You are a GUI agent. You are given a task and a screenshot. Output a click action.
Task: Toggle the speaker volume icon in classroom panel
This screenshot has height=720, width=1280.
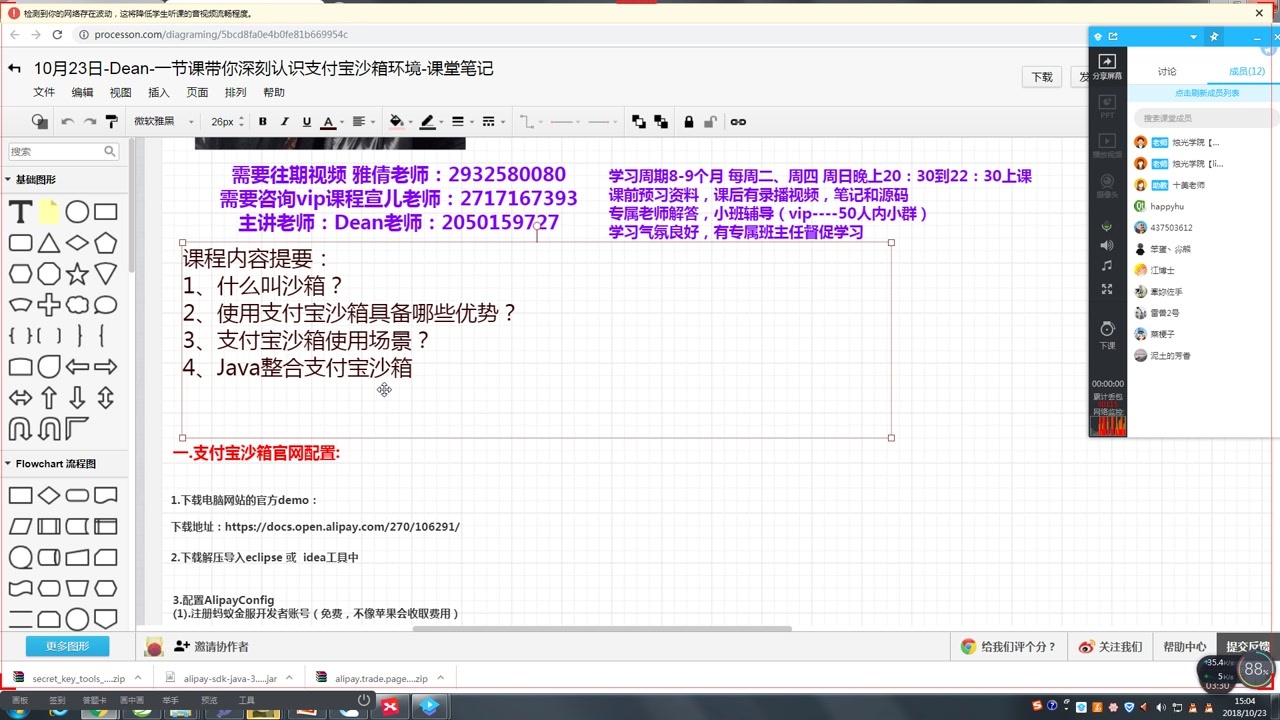[1107, 245]
